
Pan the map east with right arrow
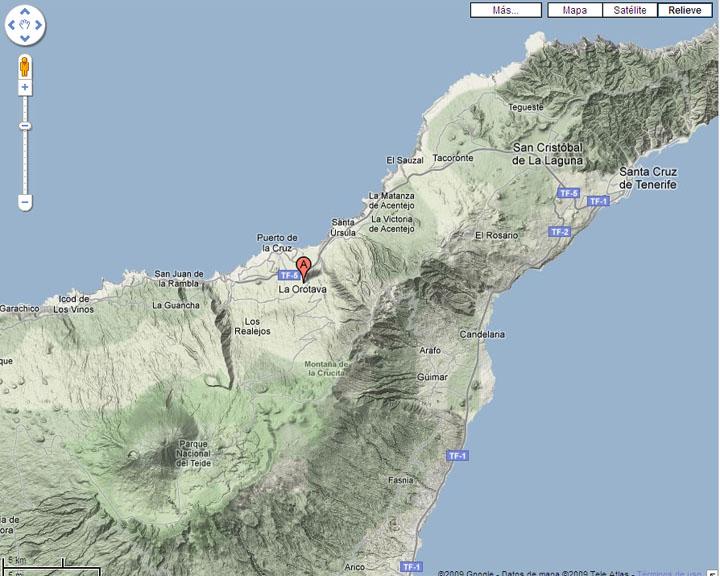click(39, 25)
